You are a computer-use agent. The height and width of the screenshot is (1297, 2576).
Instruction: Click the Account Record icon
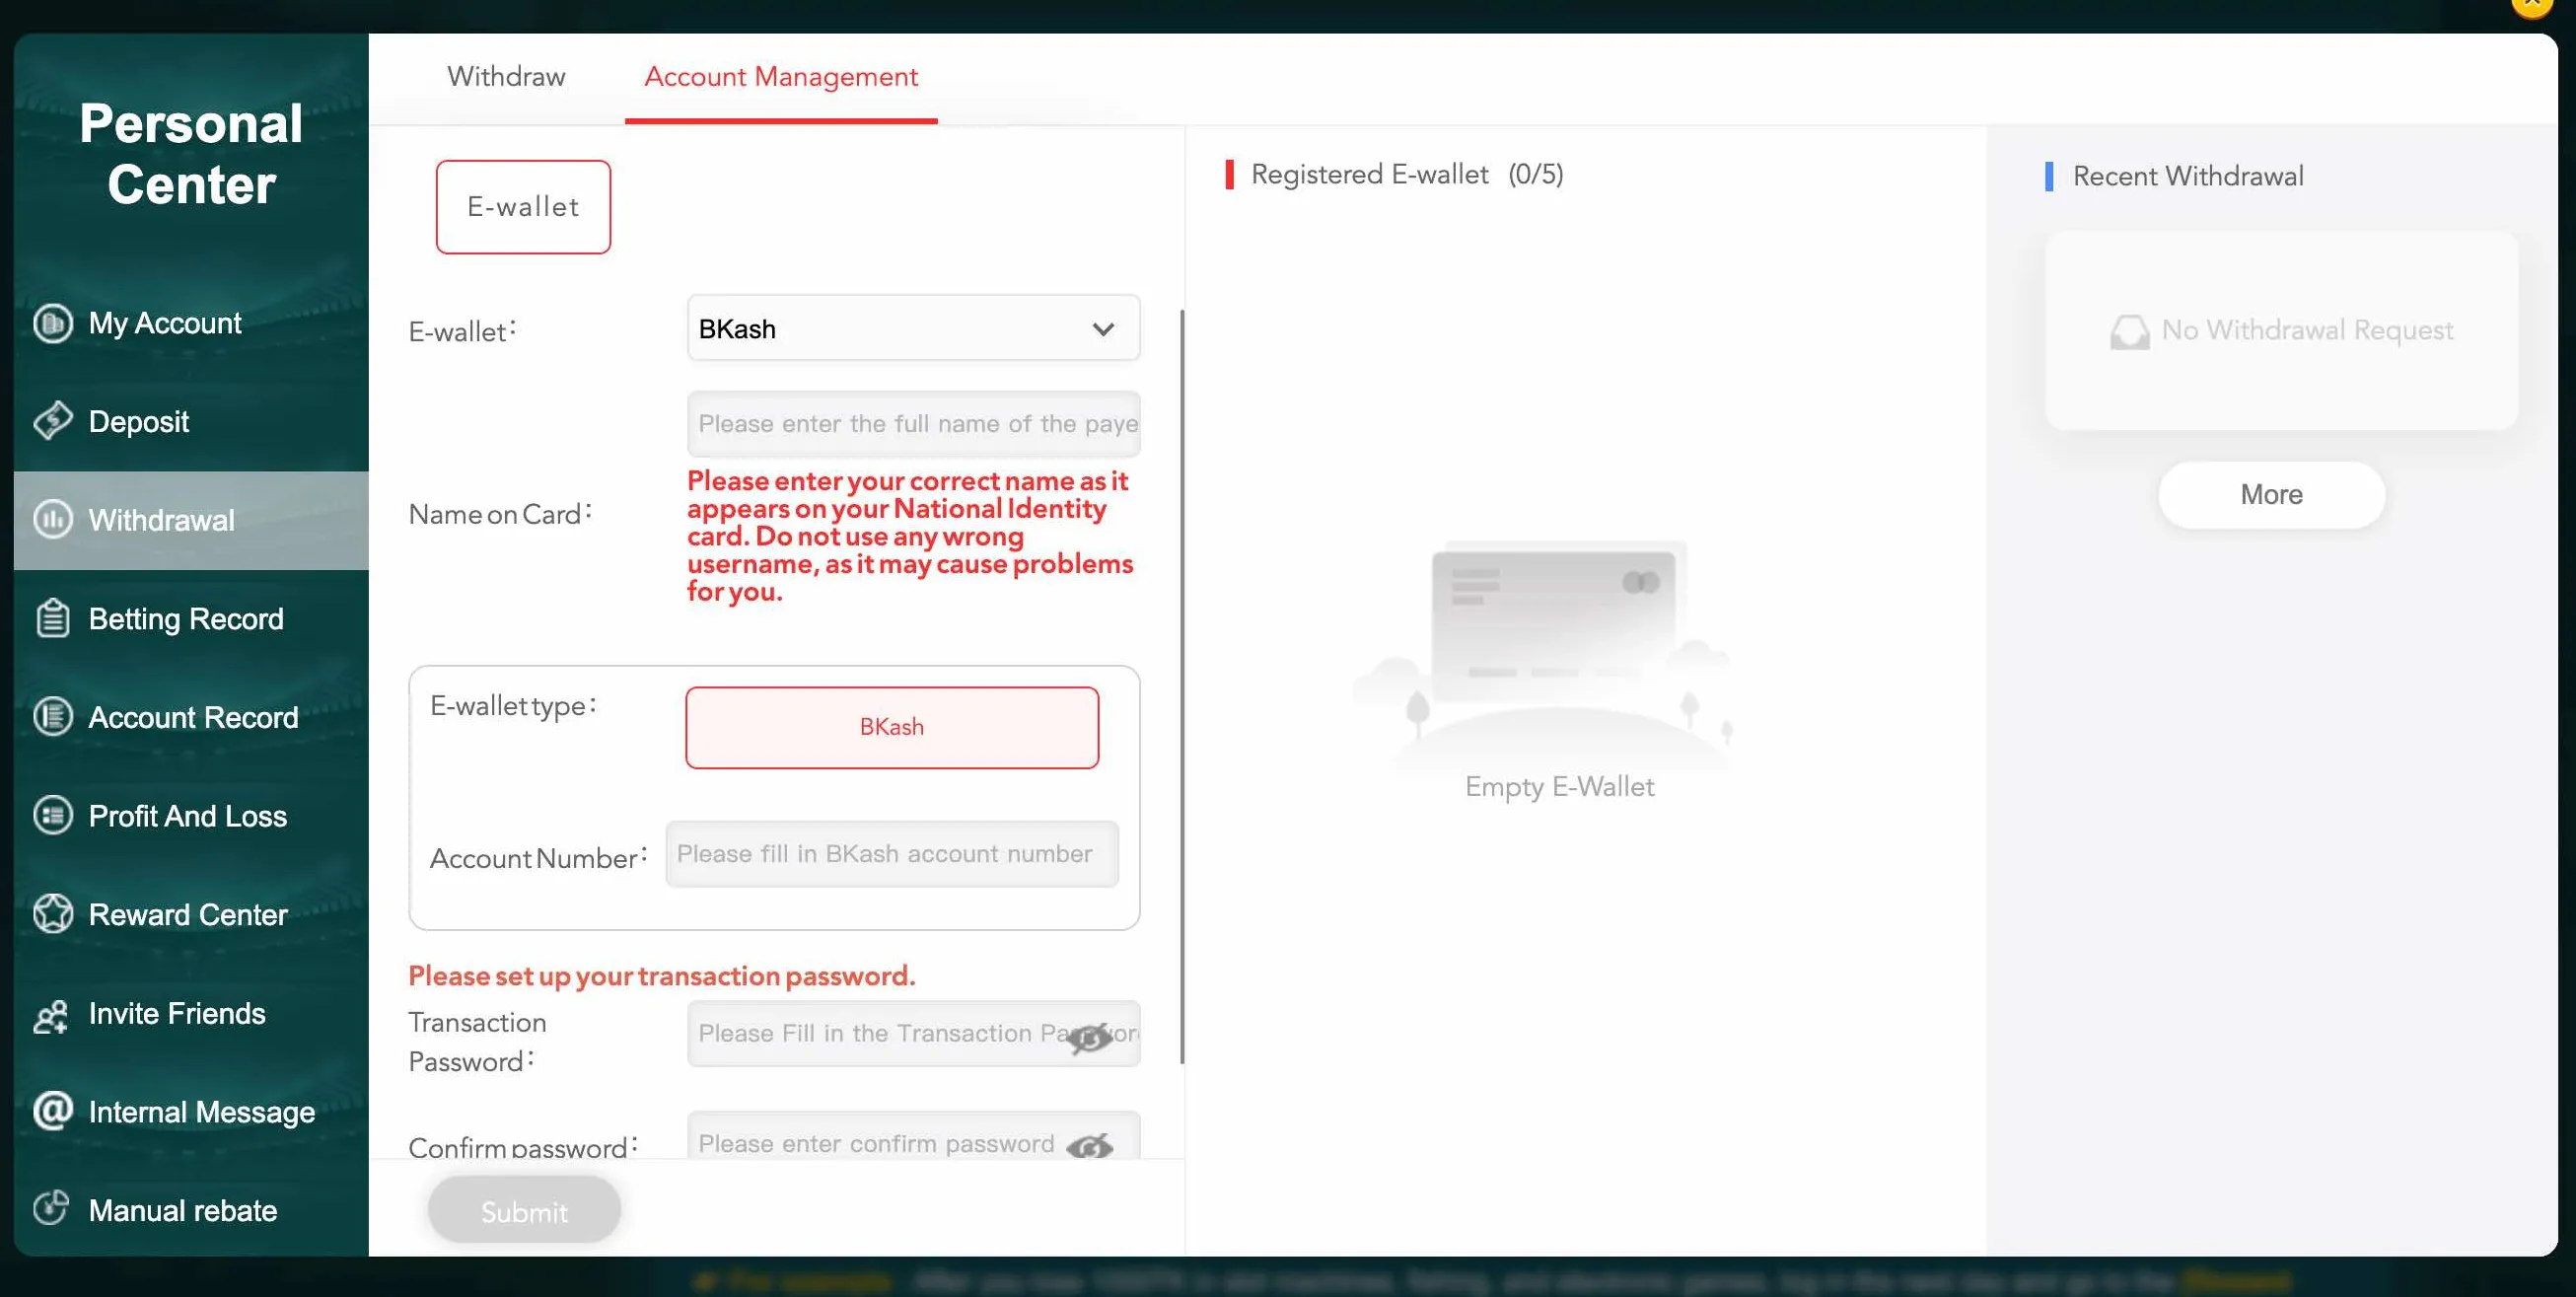click(52, 716)
